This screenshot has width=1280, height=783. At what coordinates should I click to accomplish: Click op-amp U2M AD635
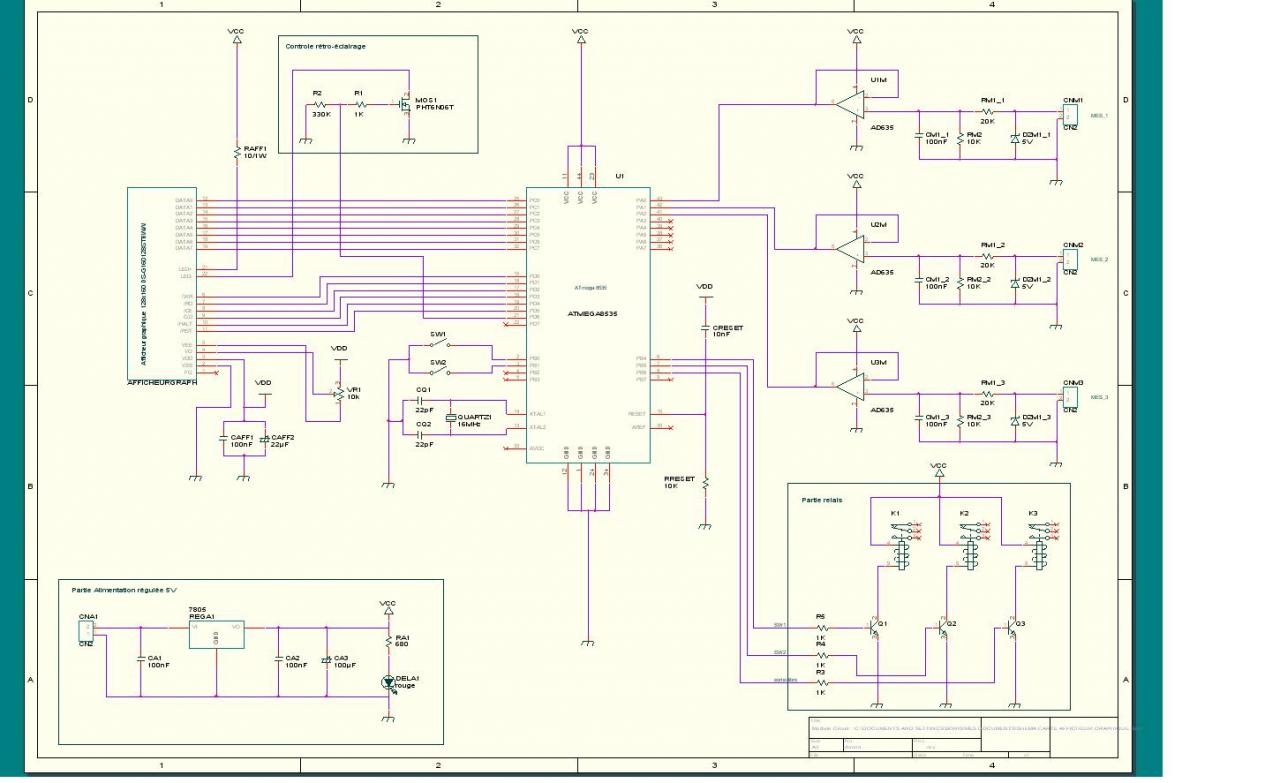851,248
